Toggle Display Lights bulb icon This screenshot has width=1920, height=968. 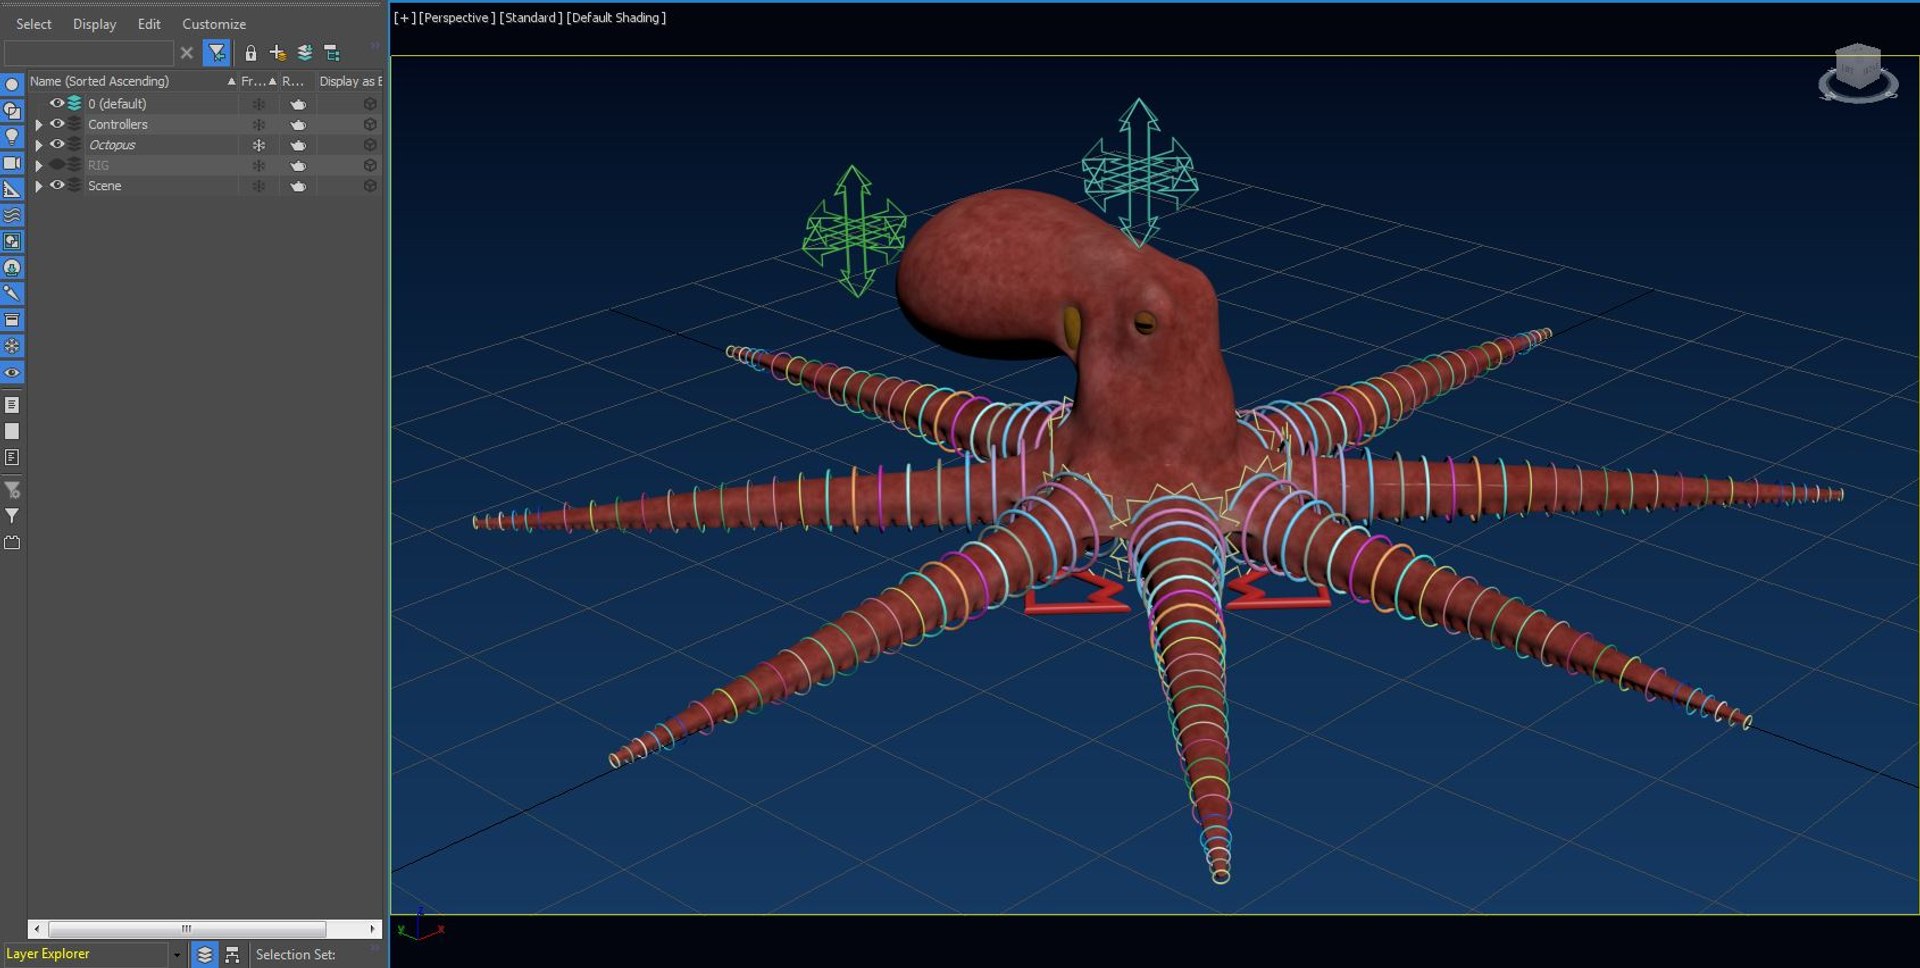[x=12, y=137]
